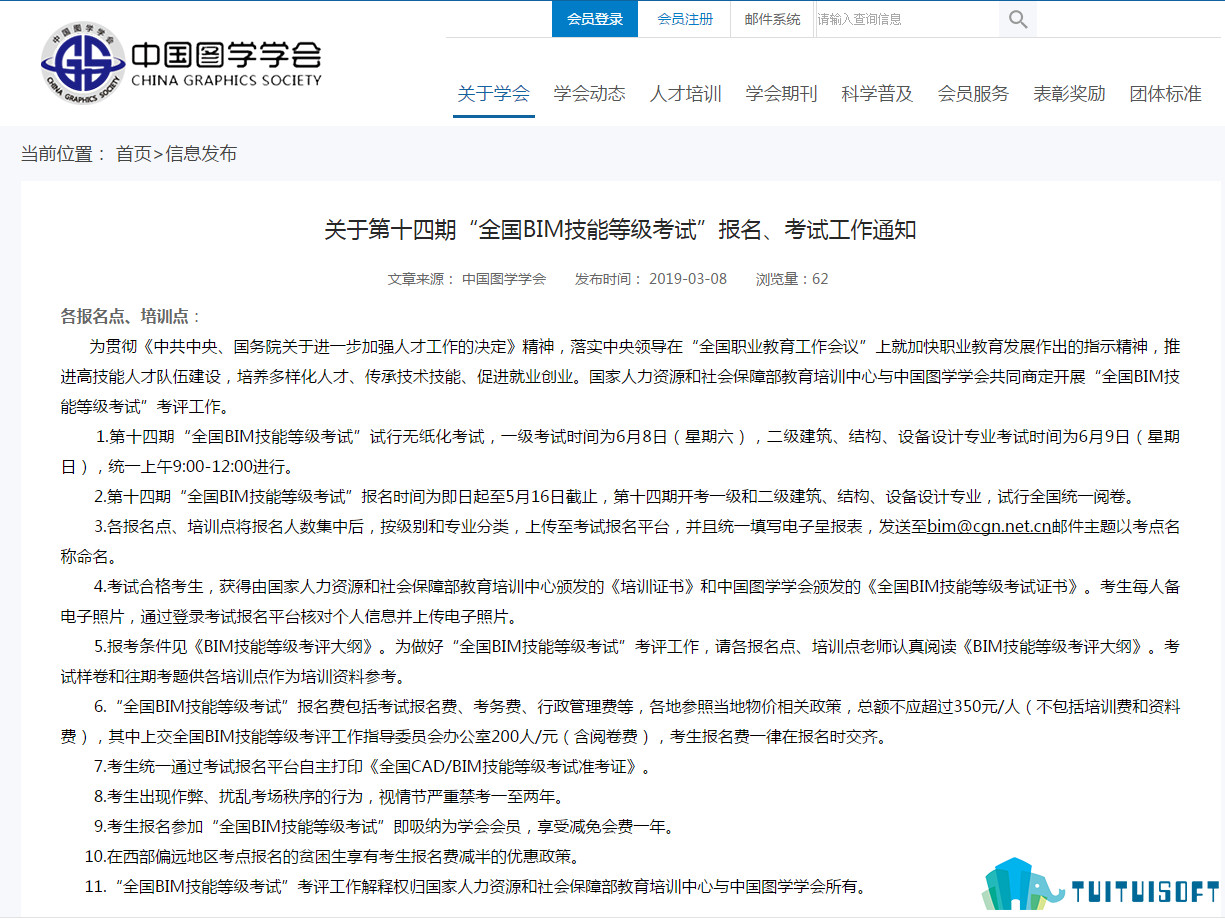
Task: Click 信息发布 in the breadcrumb
Action: (201, 154)
